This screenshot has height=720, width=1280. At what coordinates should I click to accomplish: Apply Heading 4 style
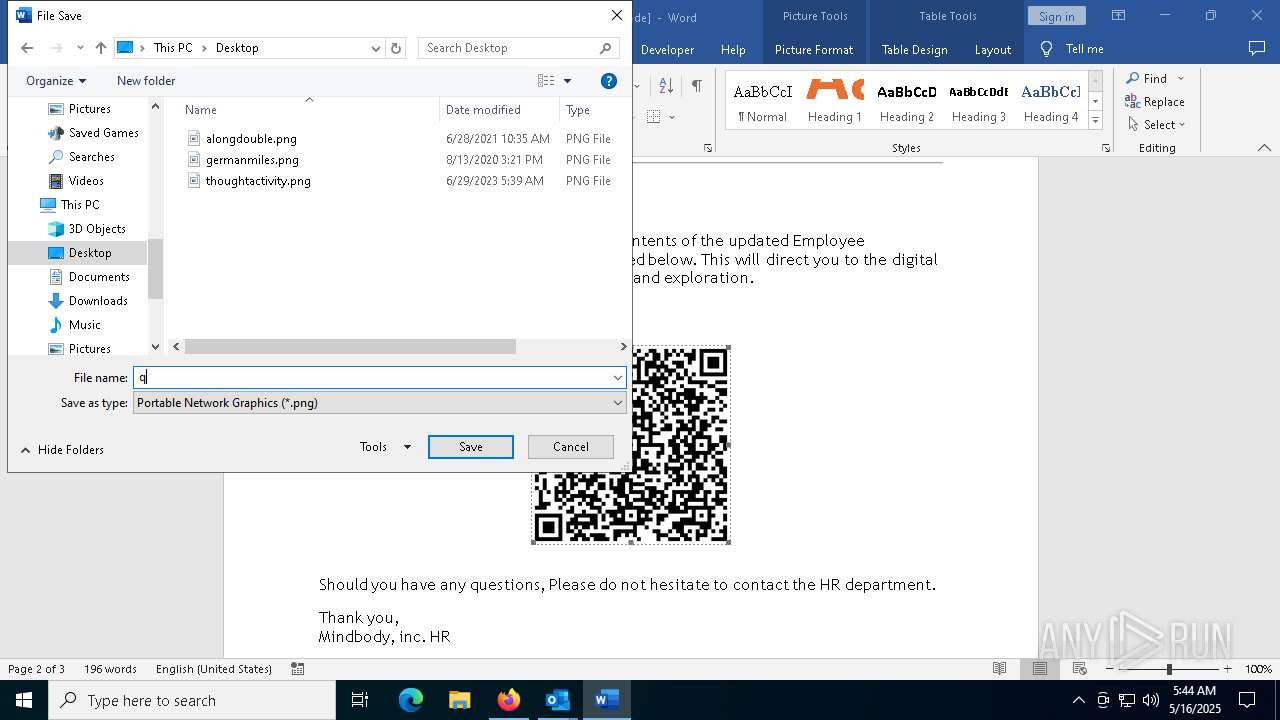1051,101
